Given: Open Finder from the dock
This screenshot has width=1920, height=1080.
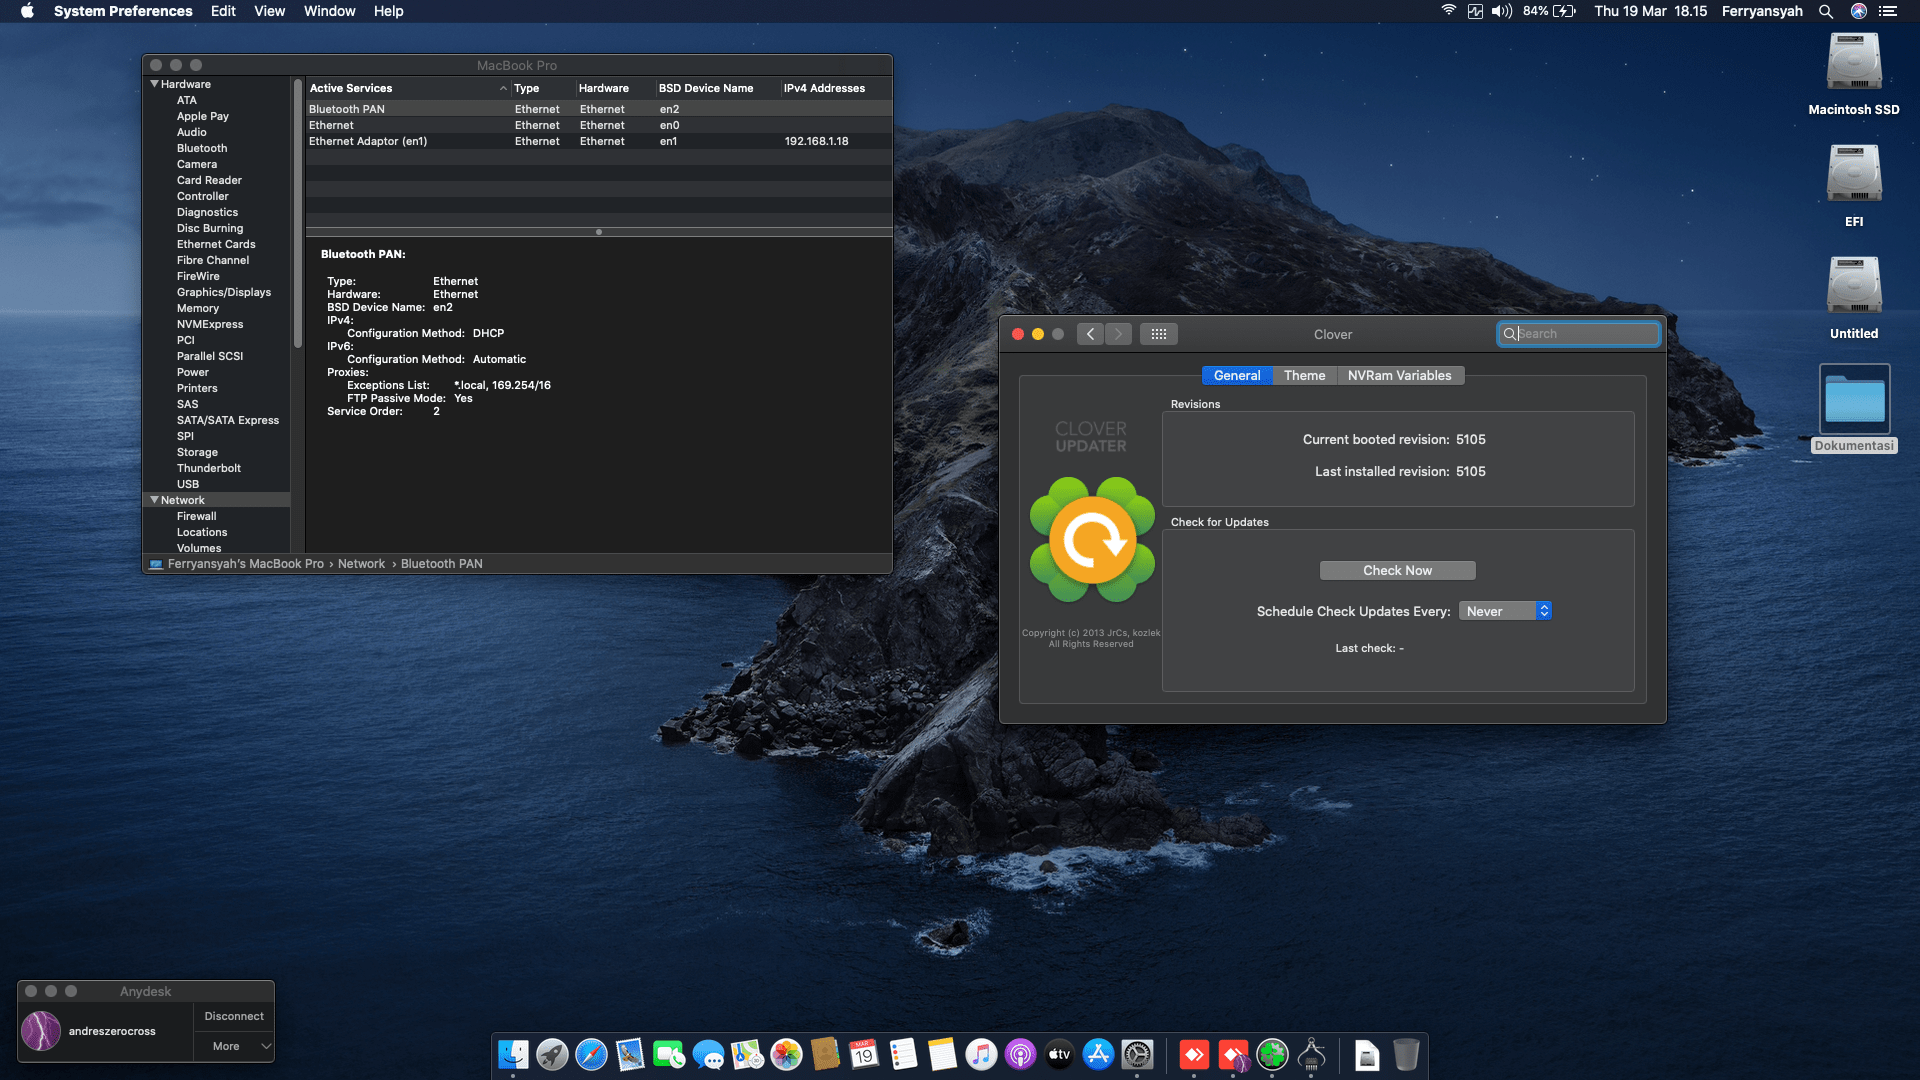Looking at the screenshot, I should point(513,1054).
